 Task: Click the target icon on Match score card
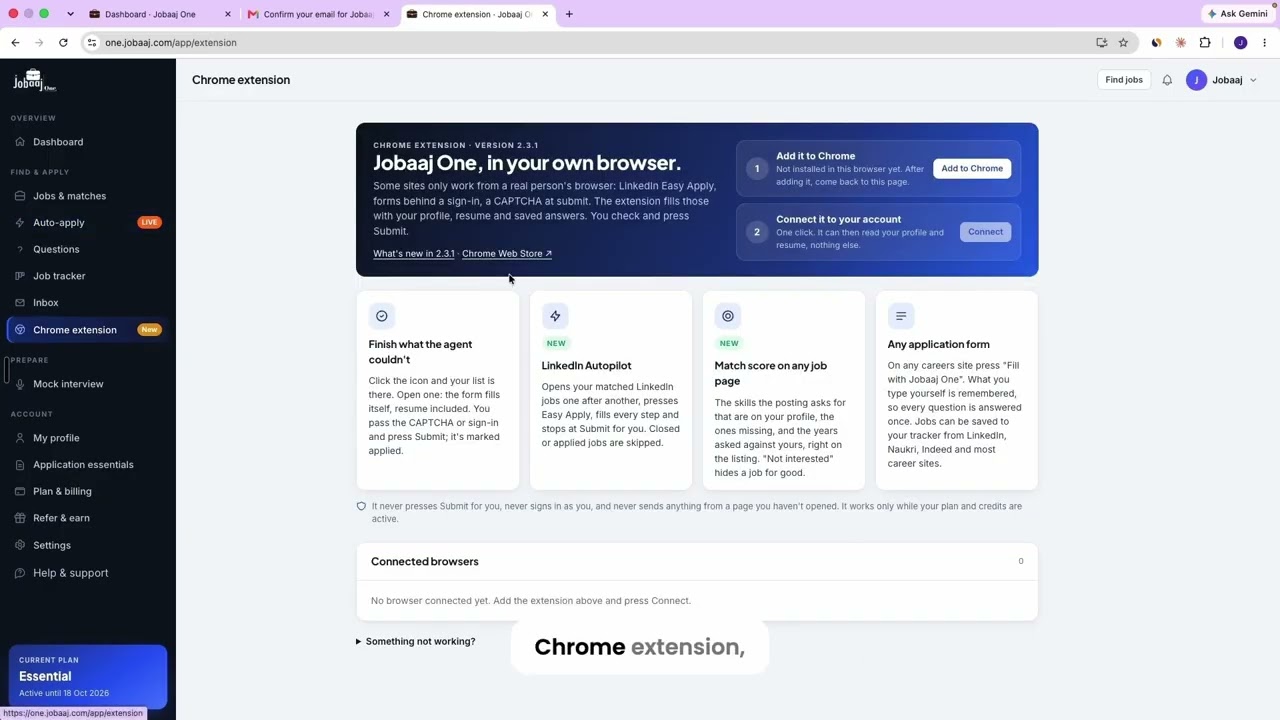click(x=728, y=316)
